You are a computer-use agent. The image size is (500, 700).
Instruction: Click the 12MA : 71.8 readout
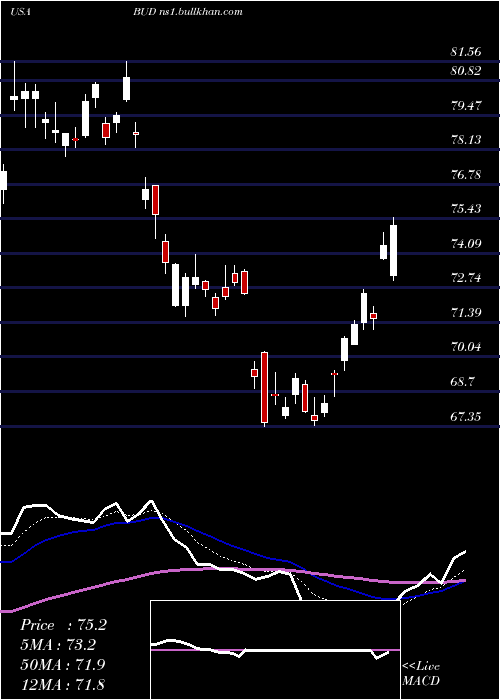pos(62,684)
